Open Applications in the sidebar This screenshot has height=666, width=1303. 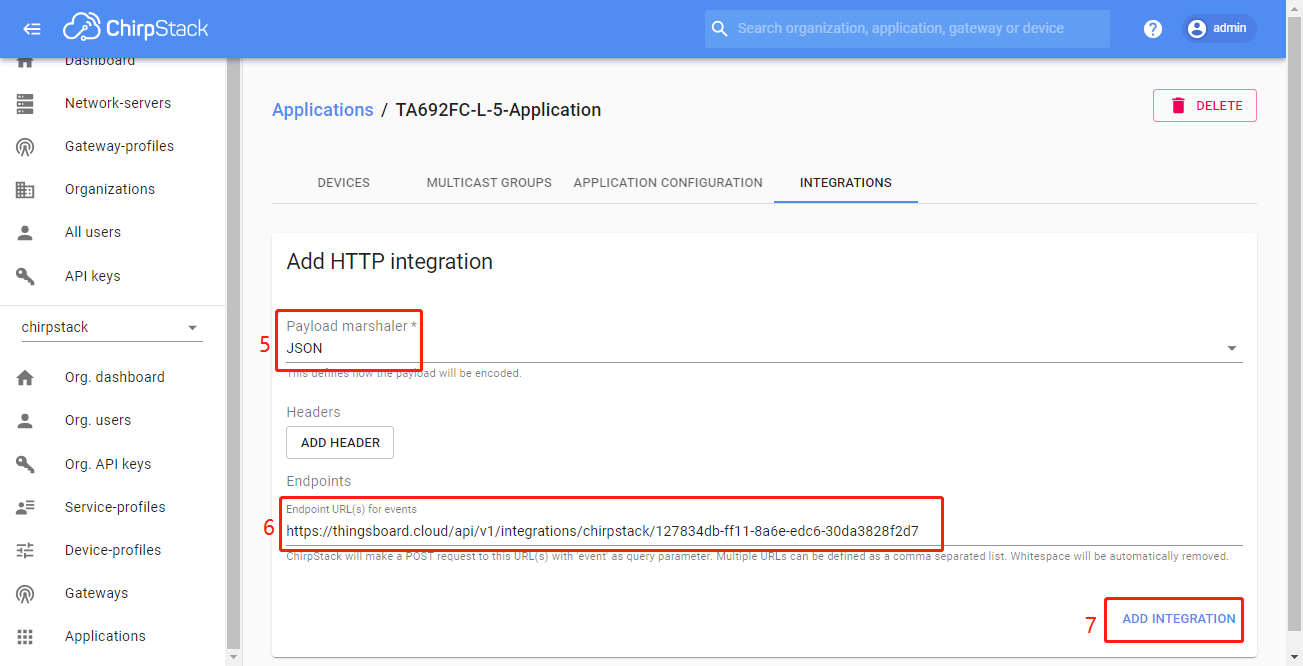coord(105,636)
